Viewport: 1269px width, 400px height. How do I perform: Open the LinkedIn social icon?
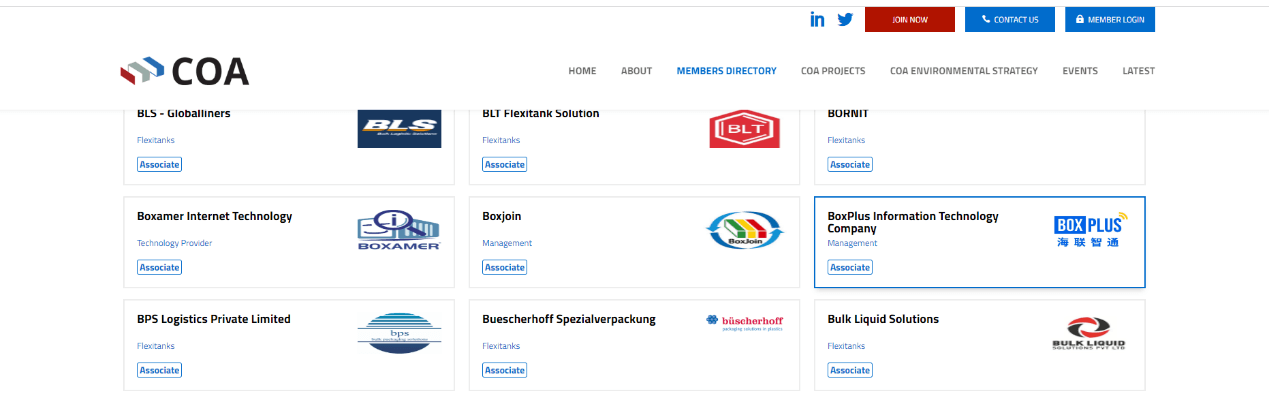tap(817, 19)
